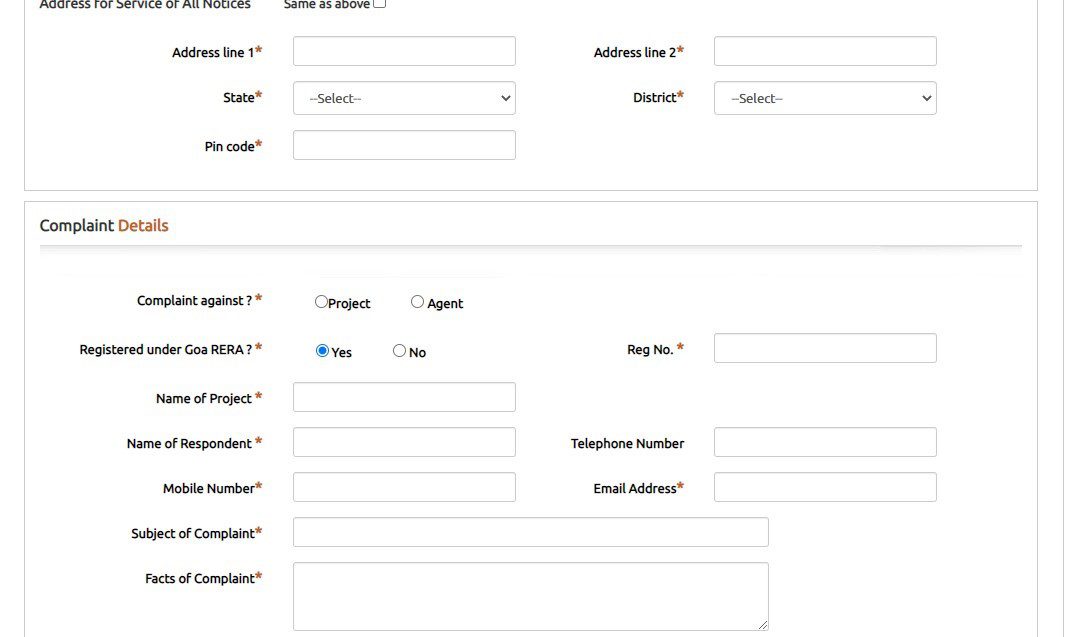Click the Name of Respondent field

coord(404,442)
